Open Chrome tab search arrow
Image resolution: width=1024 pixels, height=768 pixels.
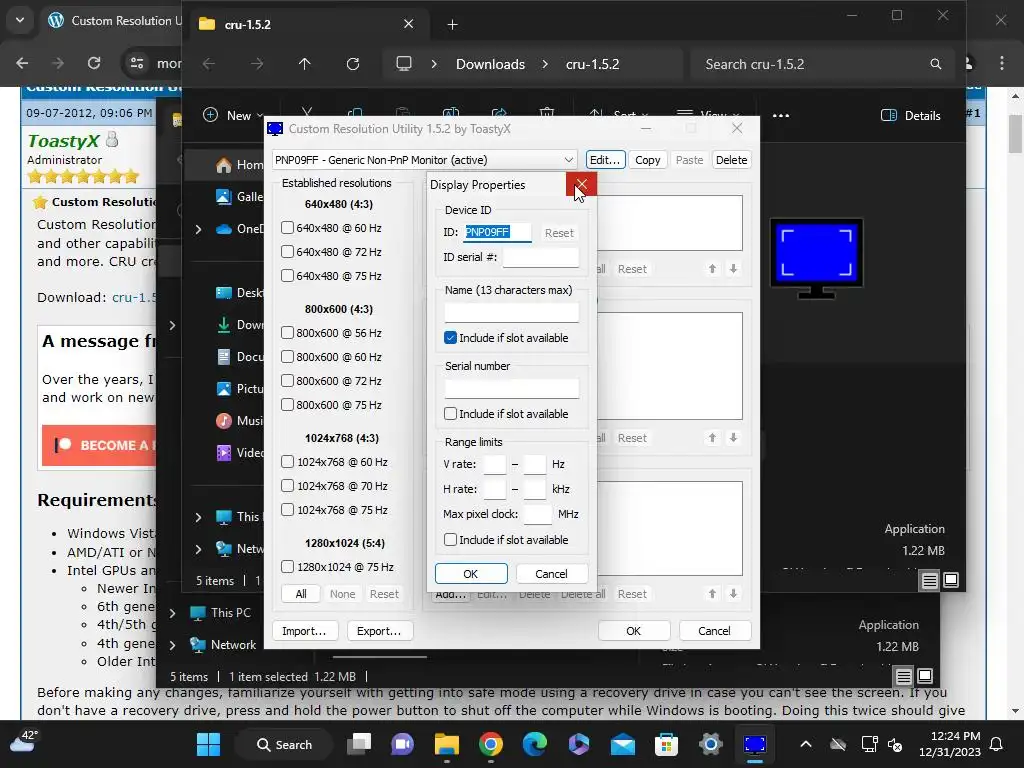point(20,20)
